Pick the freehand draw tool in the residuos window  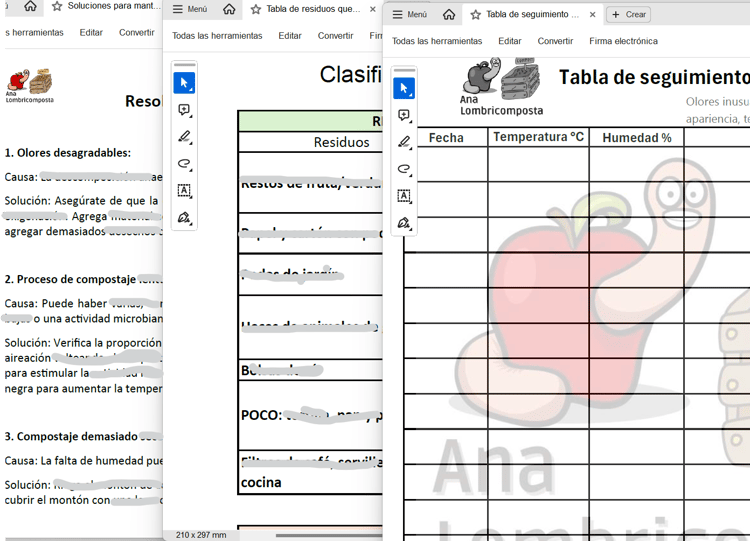click(x=184, y=164)
